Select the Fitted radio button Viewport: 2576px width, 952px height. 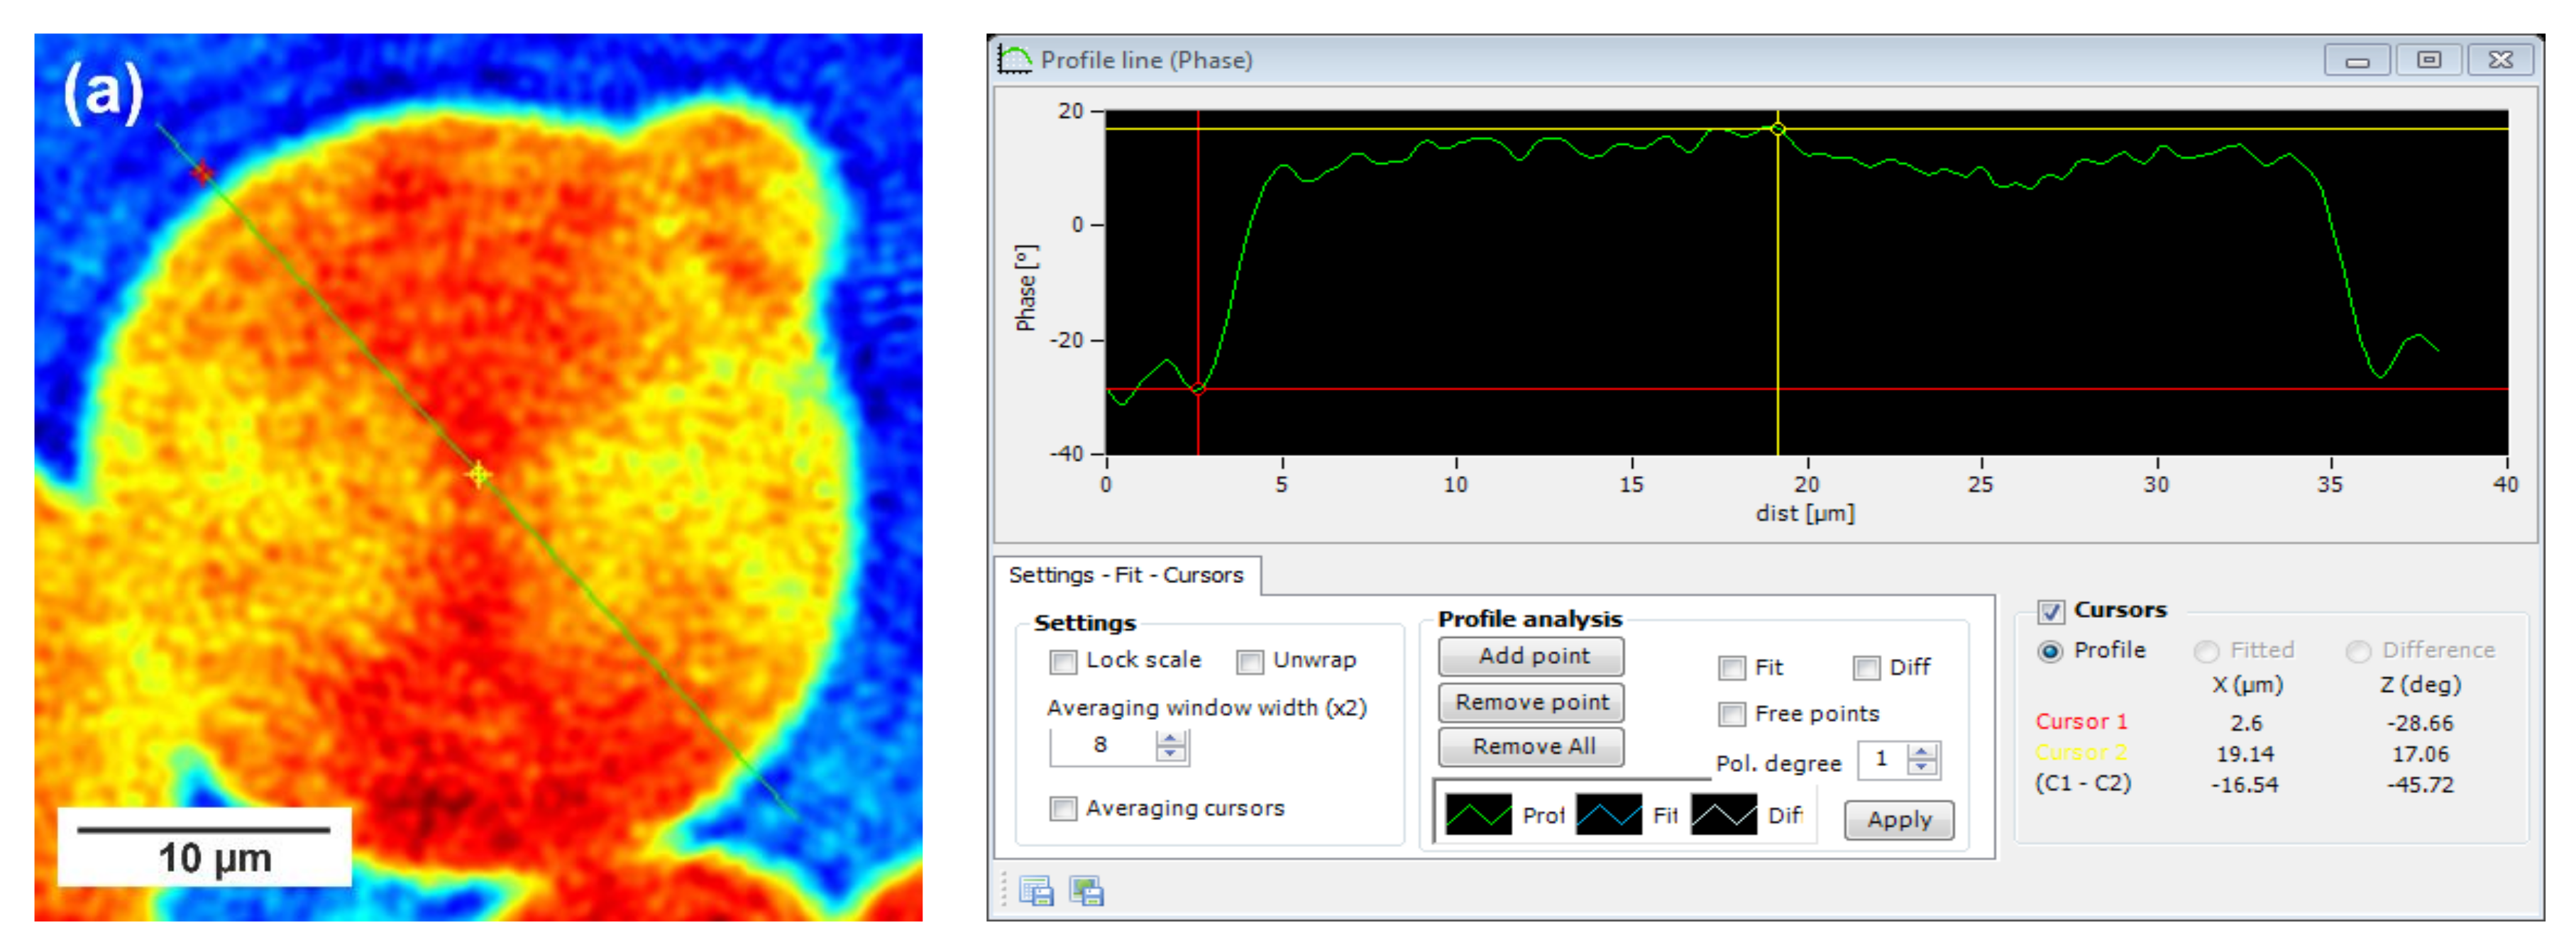coord(2206,652)
